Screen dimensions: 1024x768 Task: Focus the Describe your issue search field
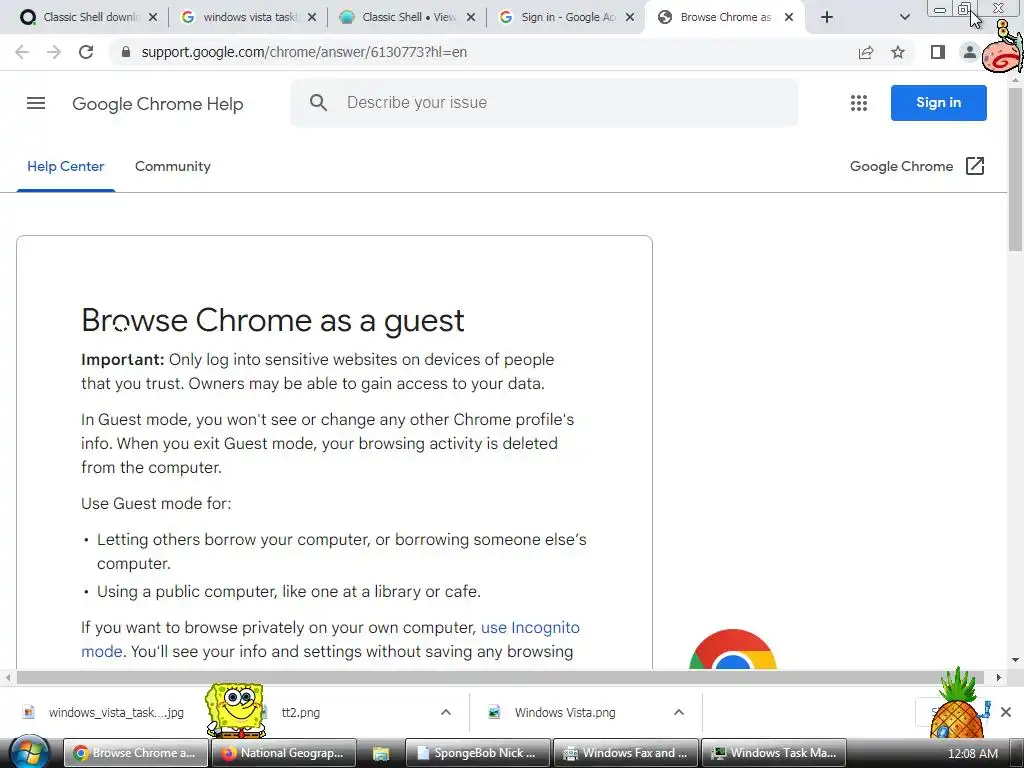click(544, 103)
